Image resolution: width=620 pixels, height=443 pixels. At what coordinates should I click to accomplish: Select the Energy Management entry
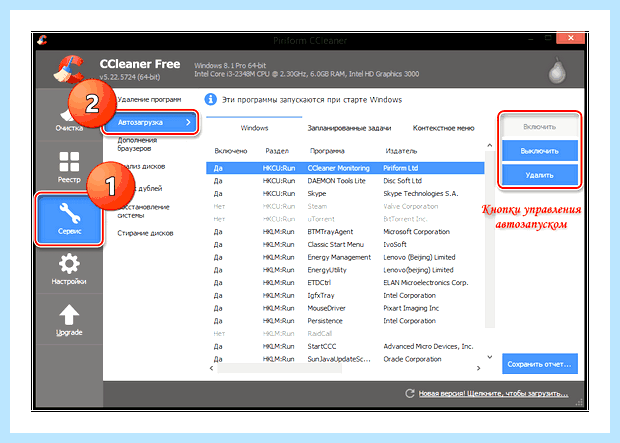pos(345,257)
